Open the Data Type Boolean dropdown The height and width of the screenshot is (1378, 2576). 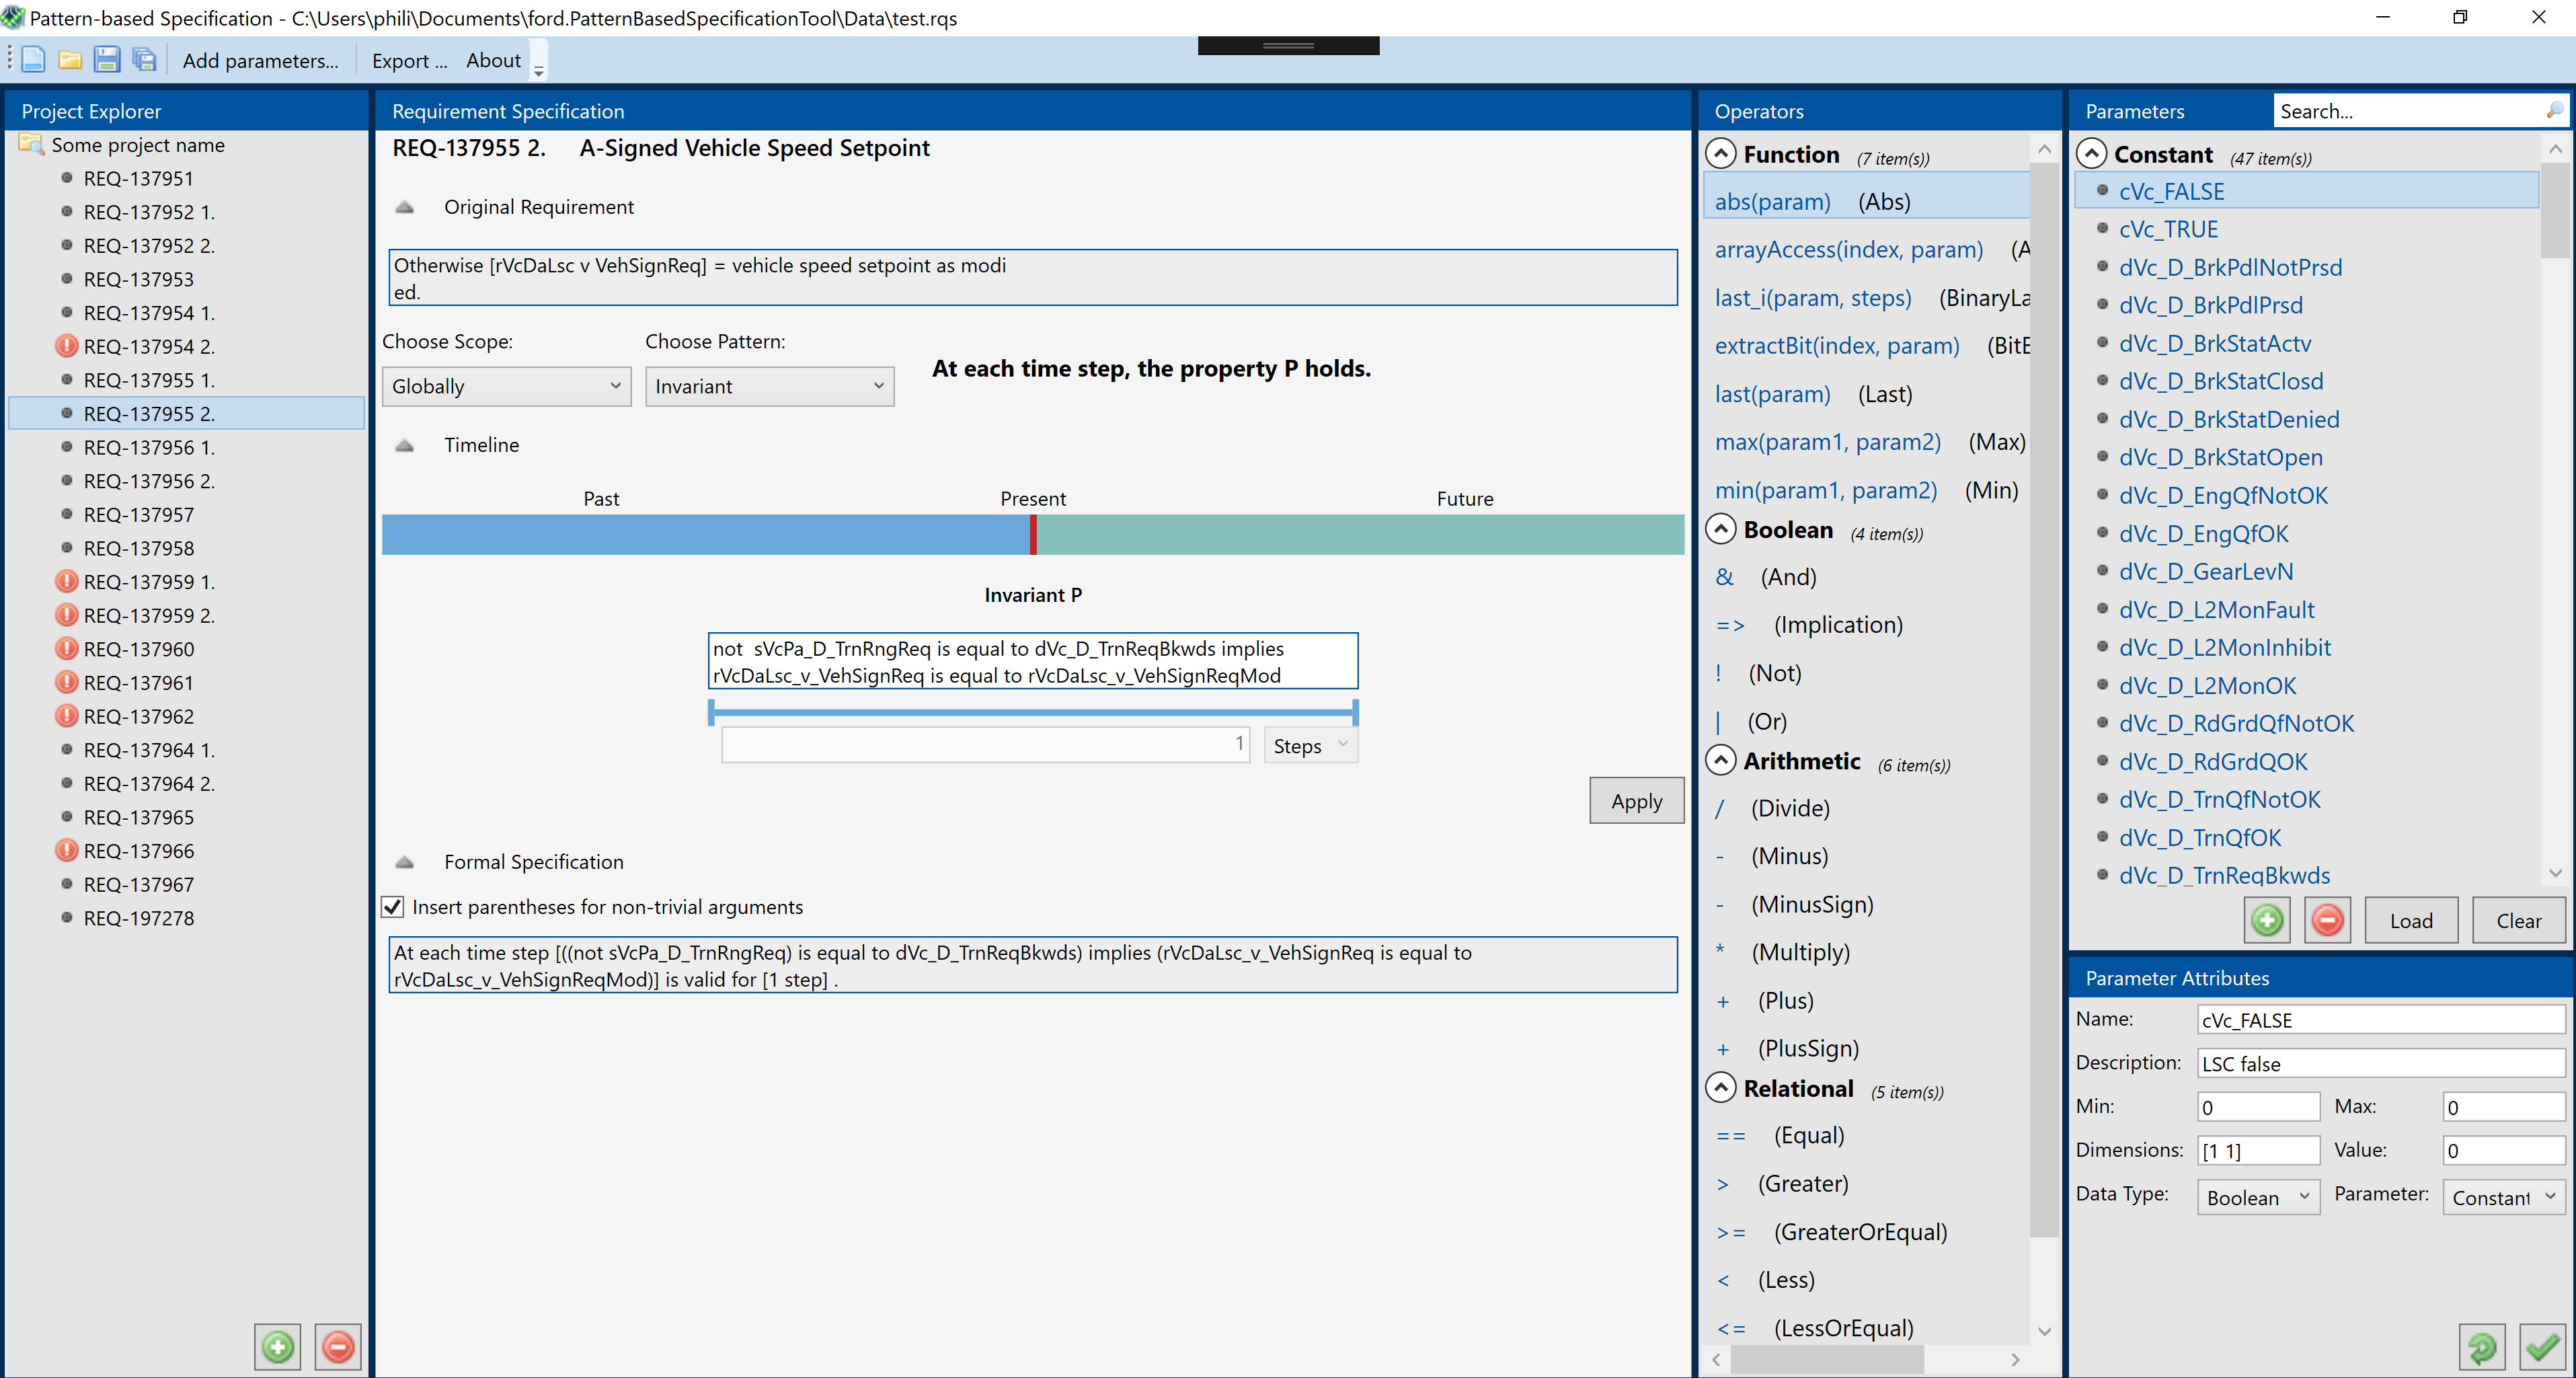pos(2258,1197)
